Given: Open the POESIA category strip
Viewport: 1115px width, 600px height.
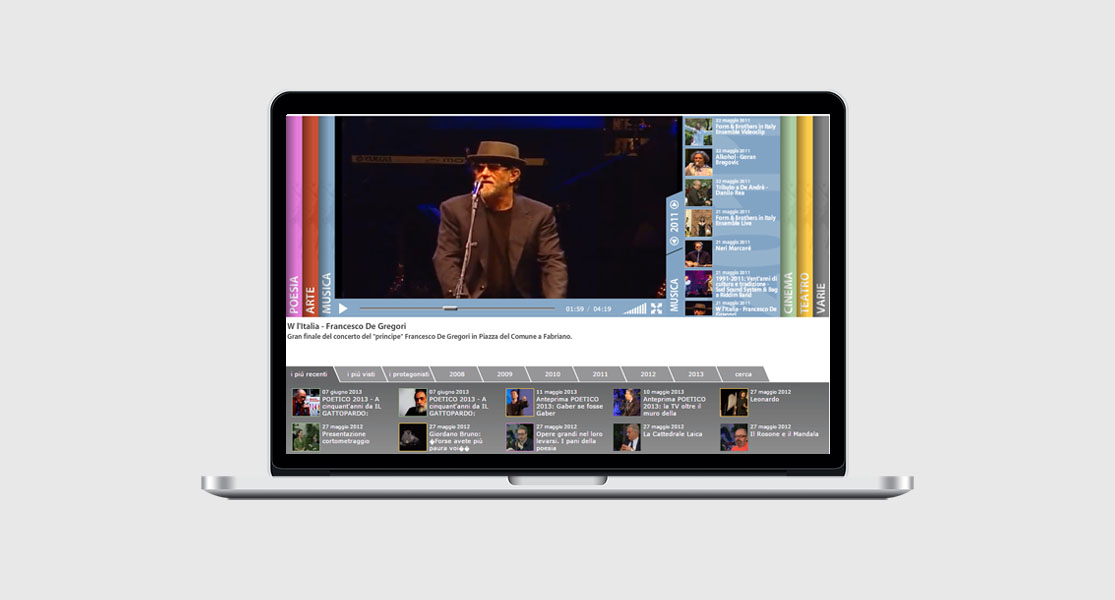Looking at the screenshot, I should 294,215.
